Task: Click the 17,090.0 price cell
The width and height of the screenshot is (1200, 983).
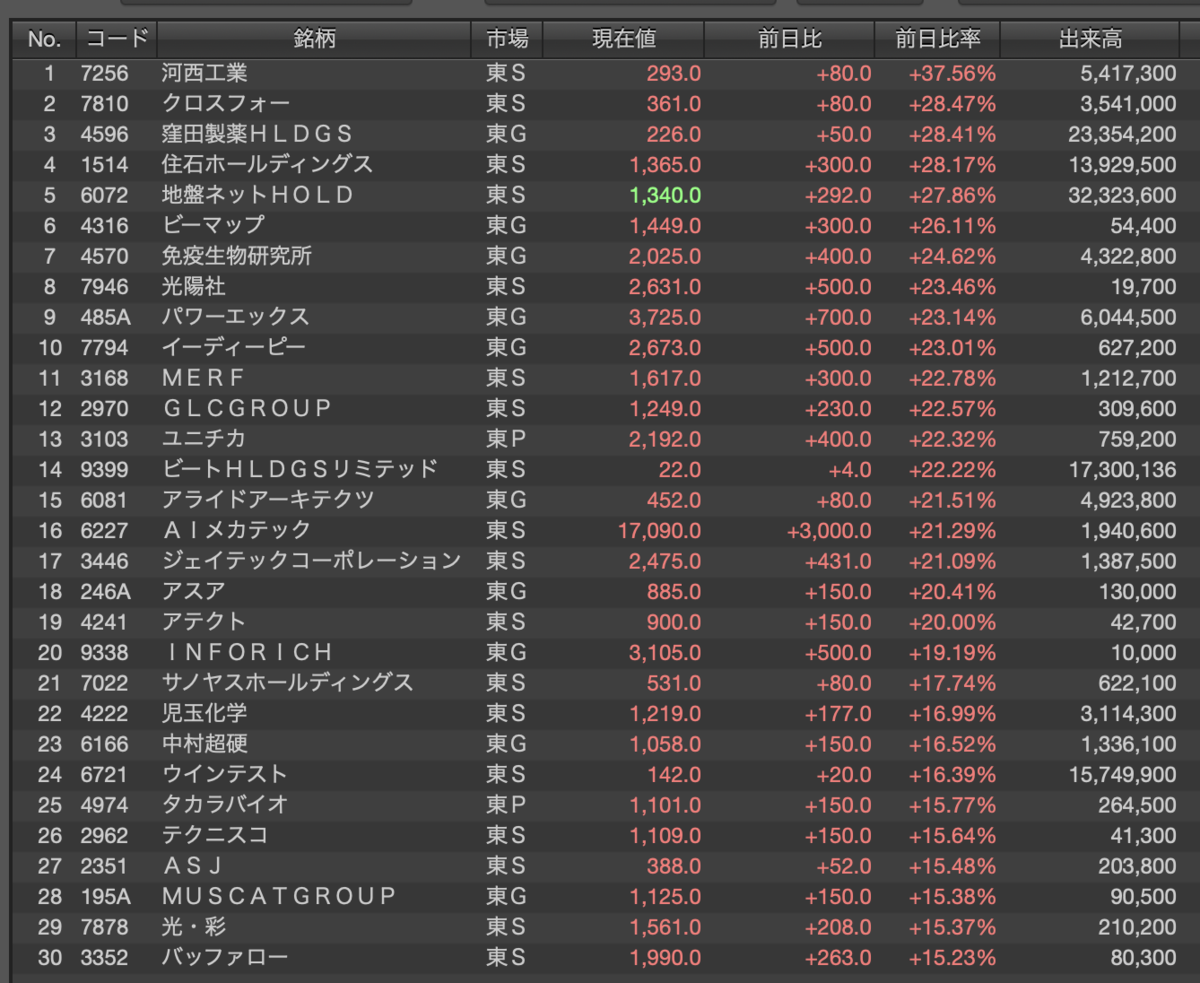Action: [x=660, y=531]
